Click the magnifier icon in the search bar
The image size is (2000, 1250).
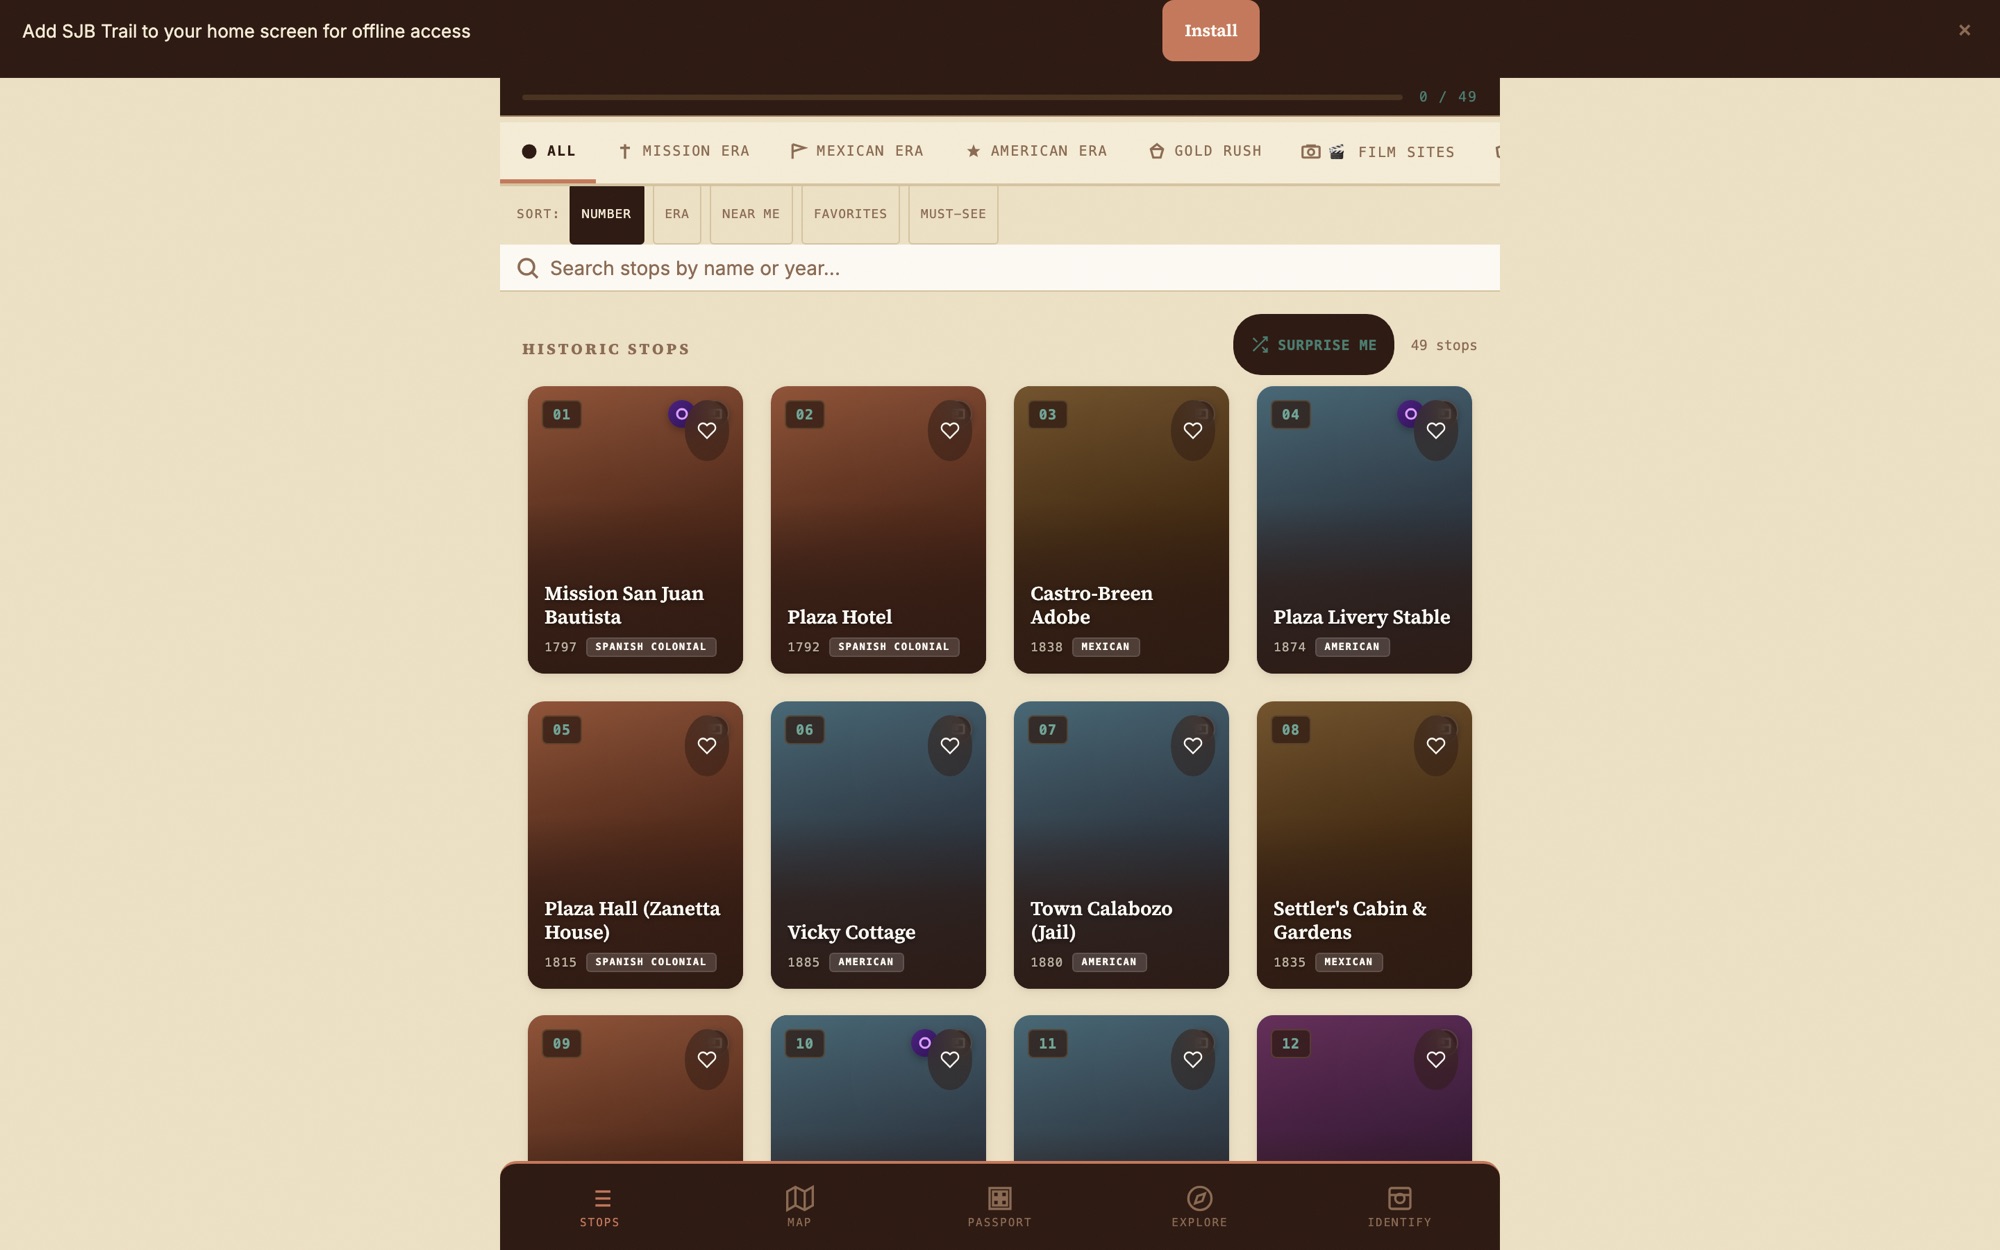coord(528,268)
